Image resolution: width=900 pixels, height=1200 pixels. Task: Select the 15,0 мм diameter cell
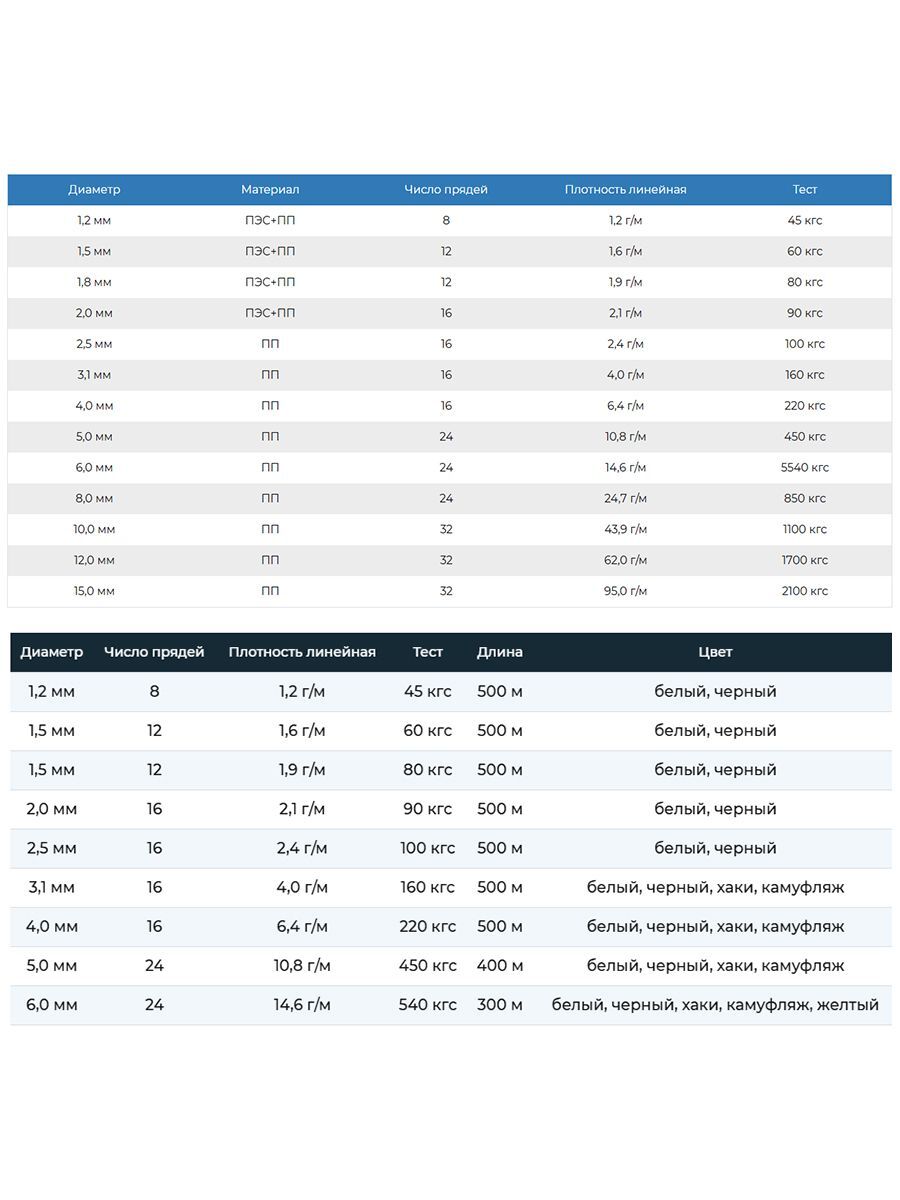coord(94,591)
